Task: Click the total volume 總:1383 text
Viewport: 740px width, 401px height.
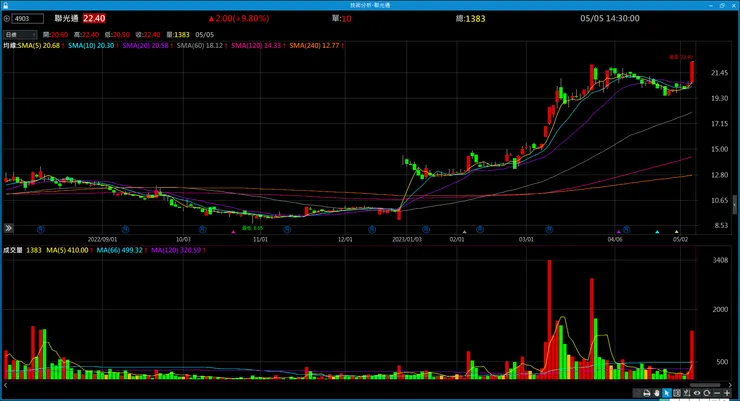Action: pos(471,19)
